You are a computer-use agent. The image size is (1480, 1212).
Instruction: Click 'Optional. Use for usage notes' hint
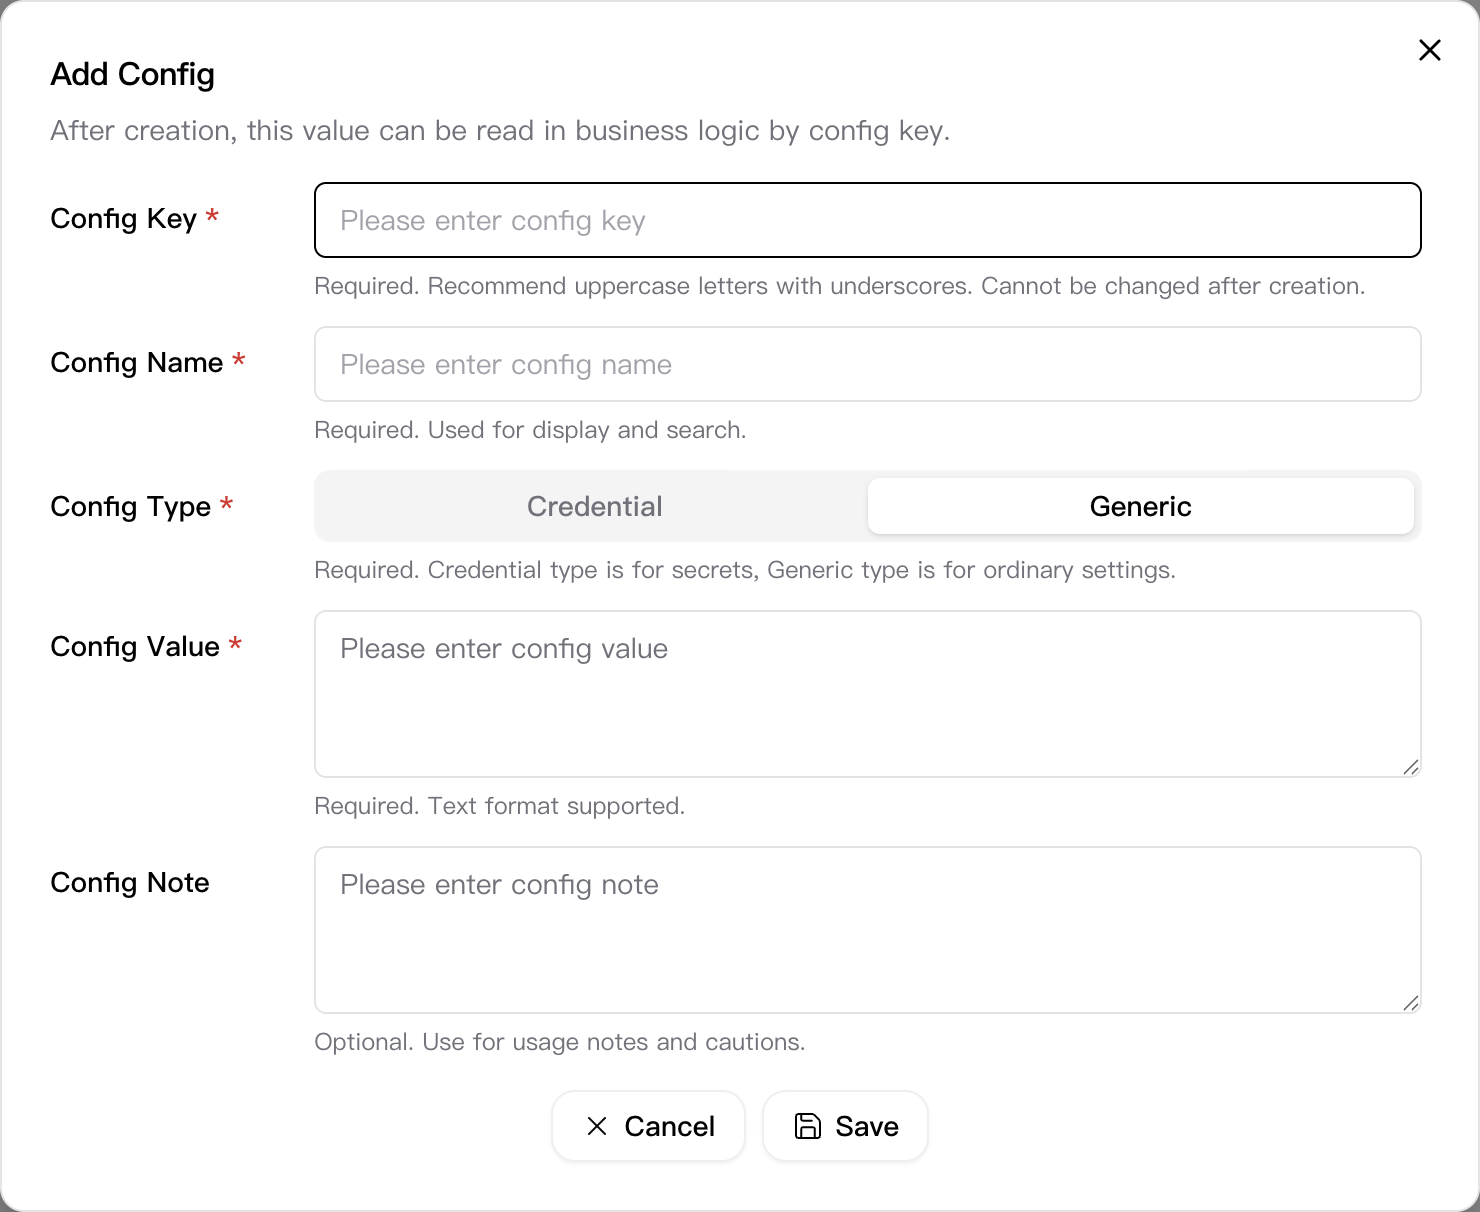coord(560,1042)
